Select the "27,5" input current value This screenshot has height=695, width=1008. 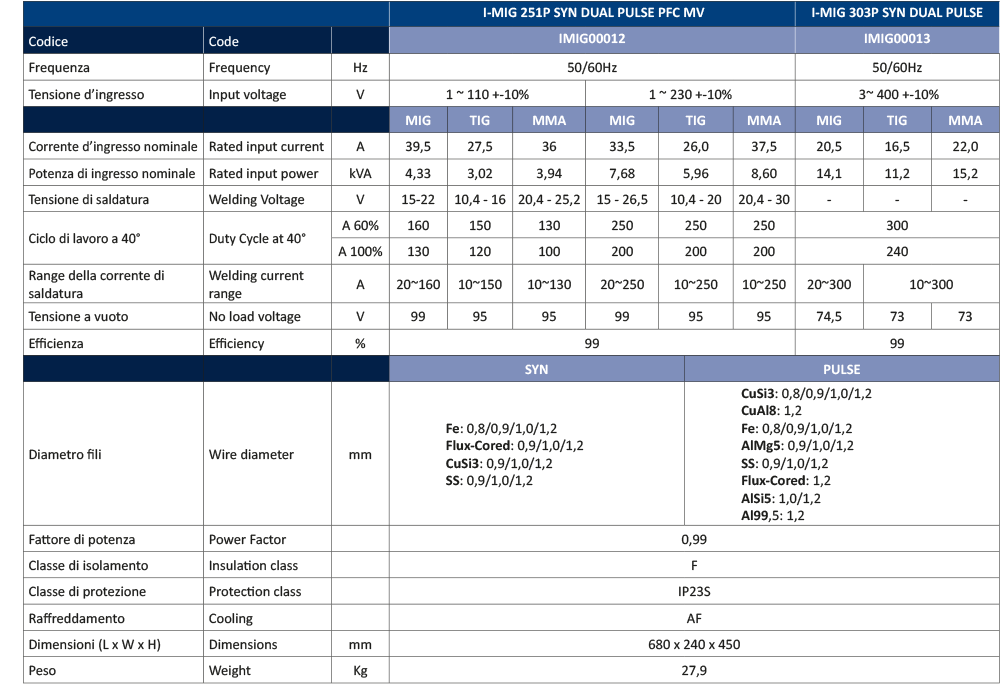480,147
